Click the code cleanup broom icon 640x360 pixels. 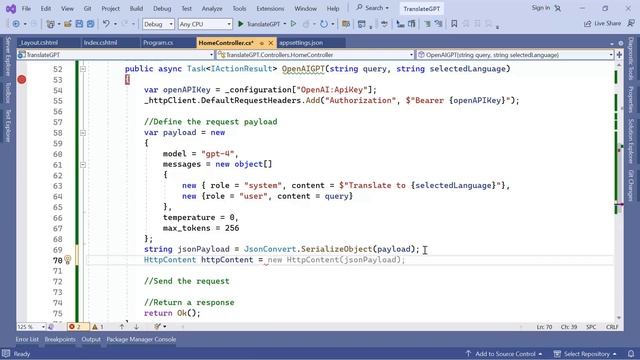pyautogui.click(x=158, y=327)
